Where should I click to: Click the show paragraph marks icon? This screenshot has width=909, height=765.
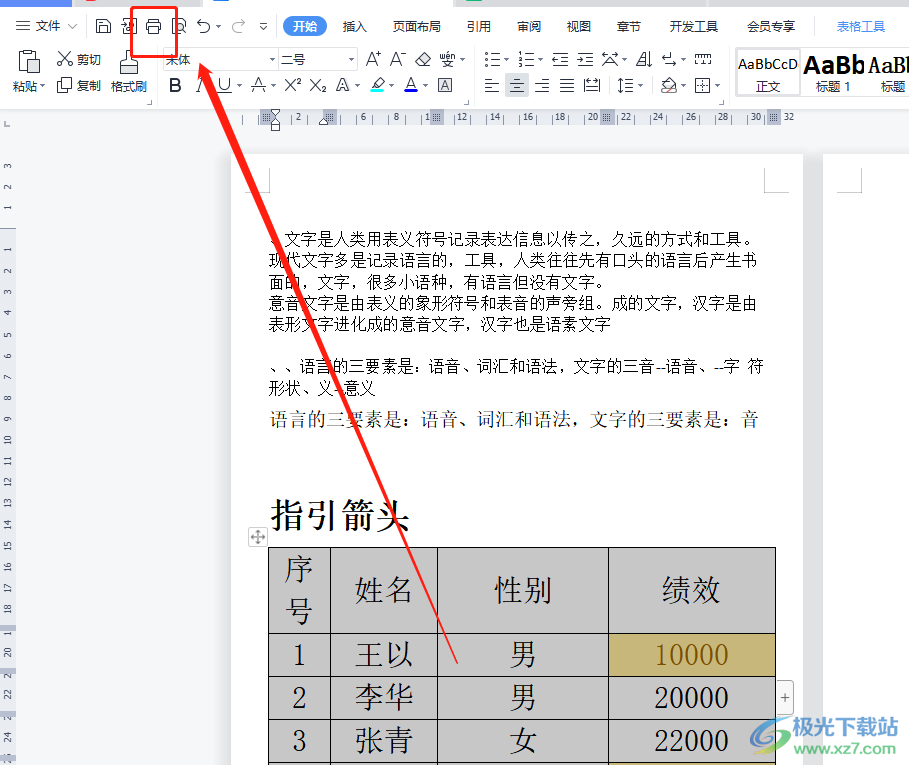point(669,59)
